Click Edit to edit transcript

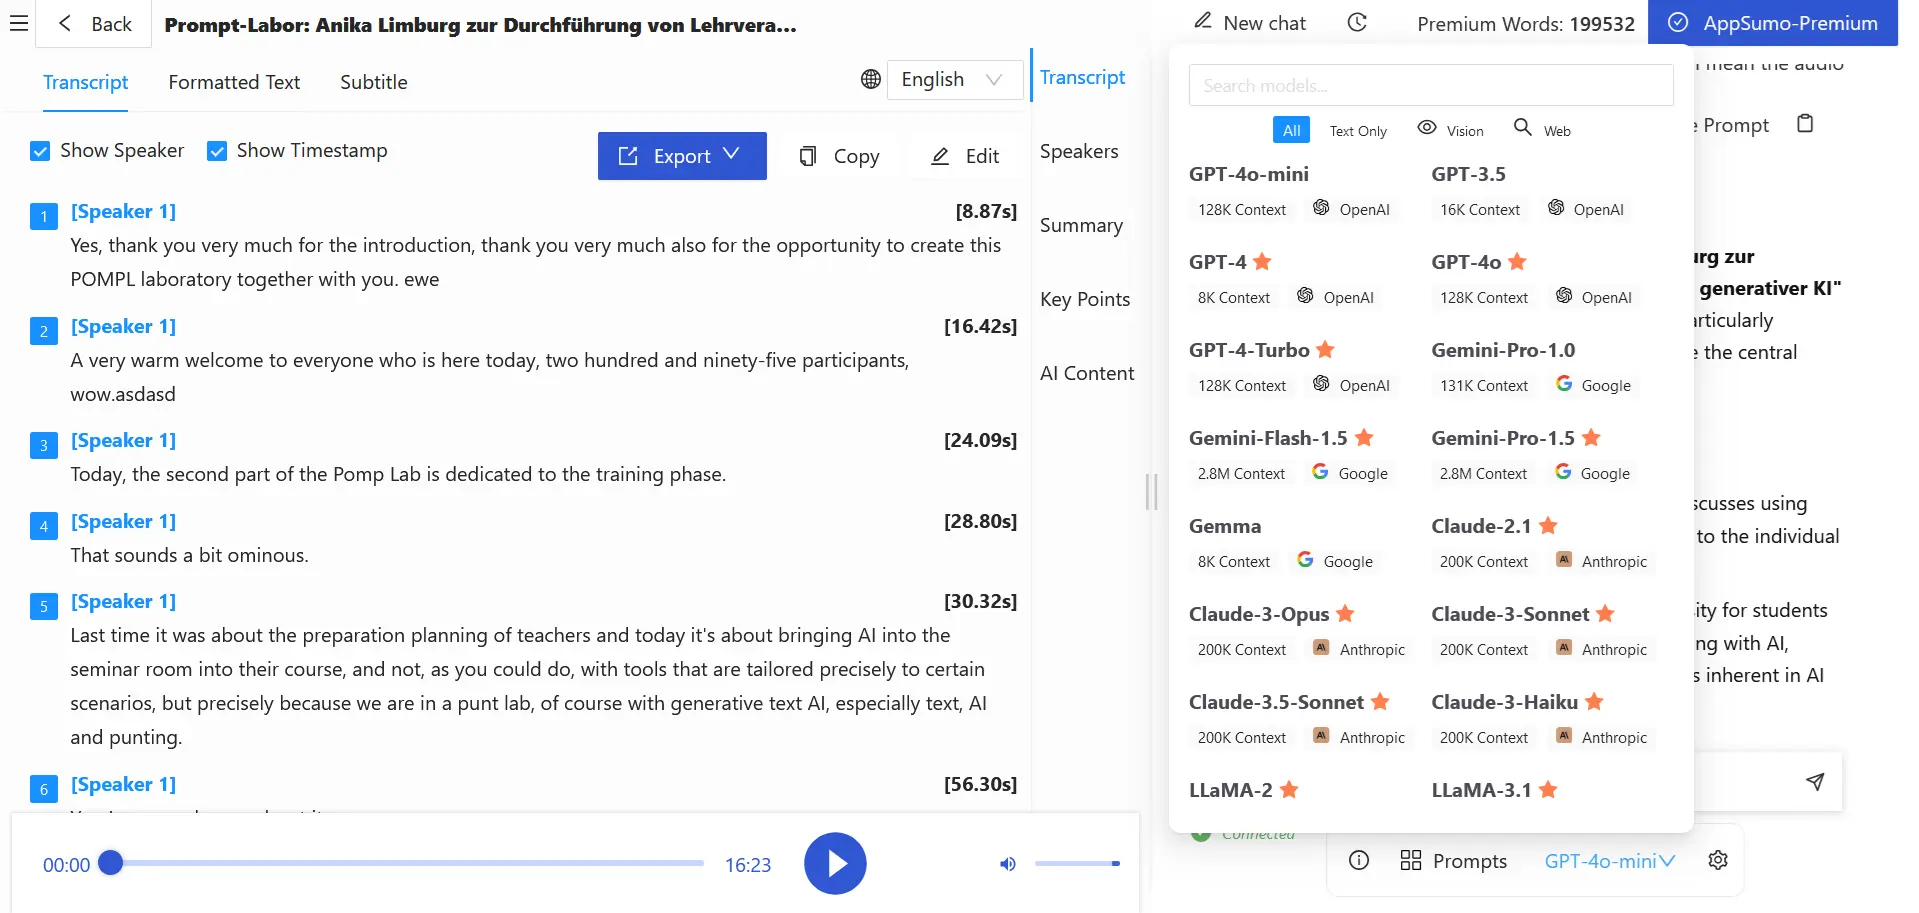(965, 156)
